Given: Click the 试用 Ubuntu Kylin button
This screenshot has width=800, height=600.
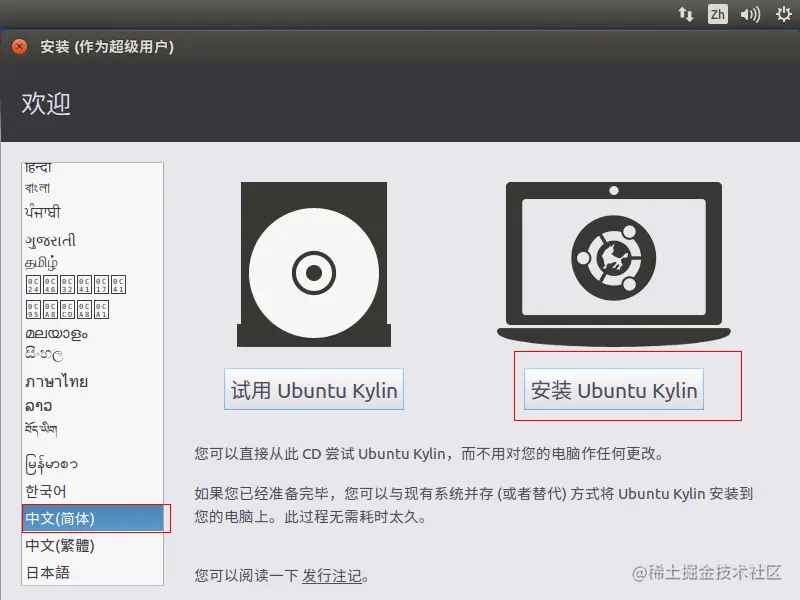Looking at the screenshot, I should (314, 390).
